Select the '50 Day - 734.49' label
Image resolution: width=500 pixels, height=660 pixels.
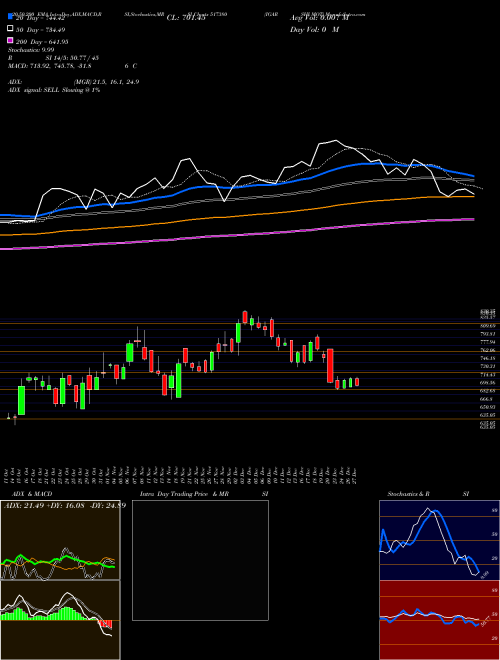(41, 30)
